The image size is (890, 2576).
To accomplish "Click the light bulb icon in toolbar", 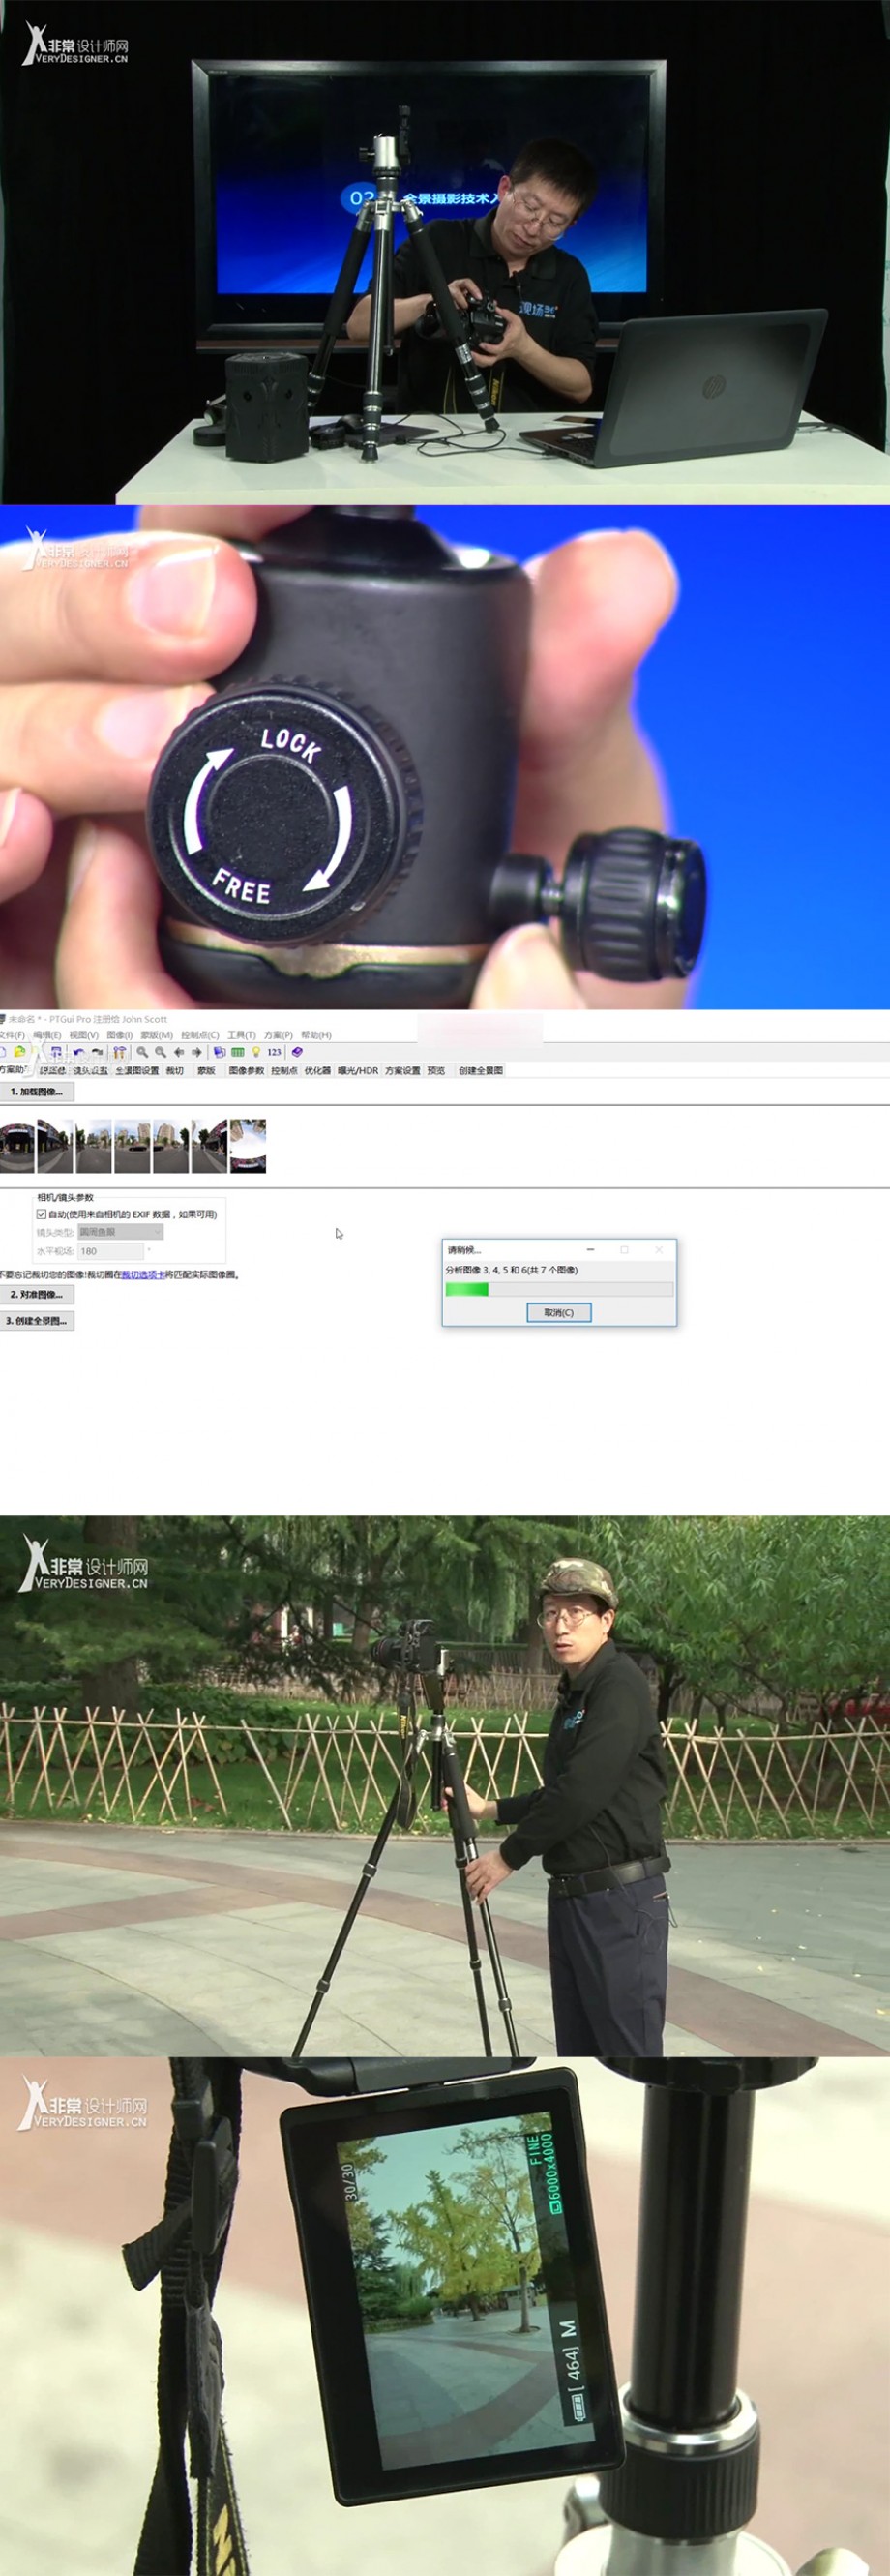I will click(x=256, y=1052).
